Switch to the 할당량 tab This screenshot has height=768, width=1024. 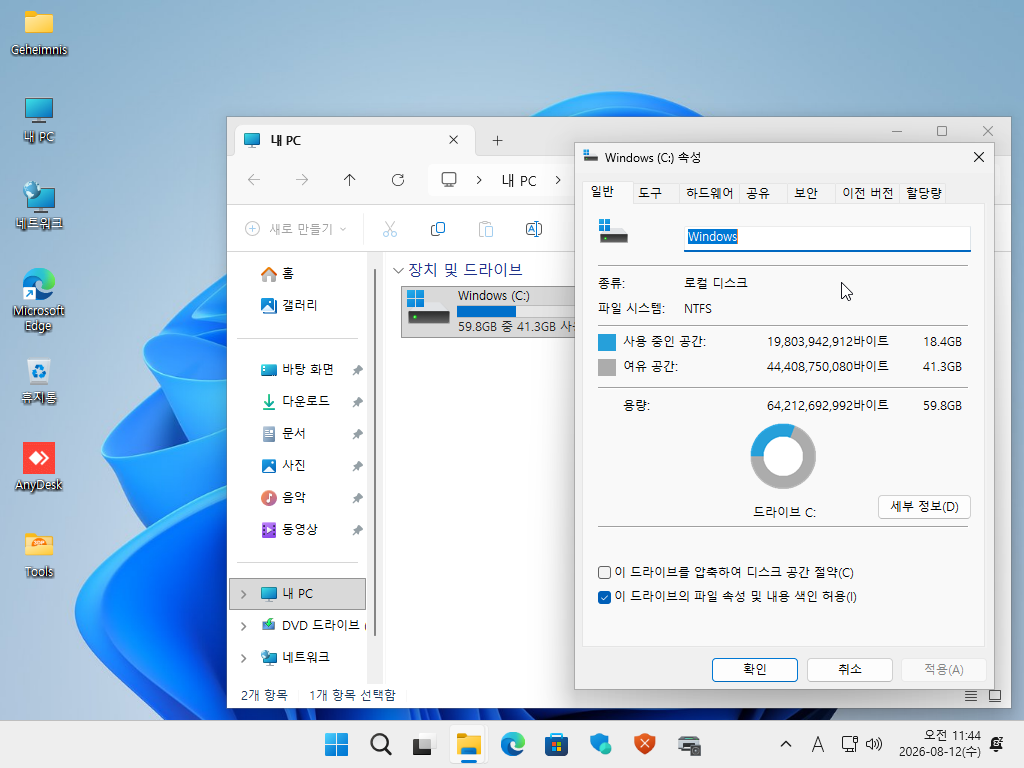[923, 193]
